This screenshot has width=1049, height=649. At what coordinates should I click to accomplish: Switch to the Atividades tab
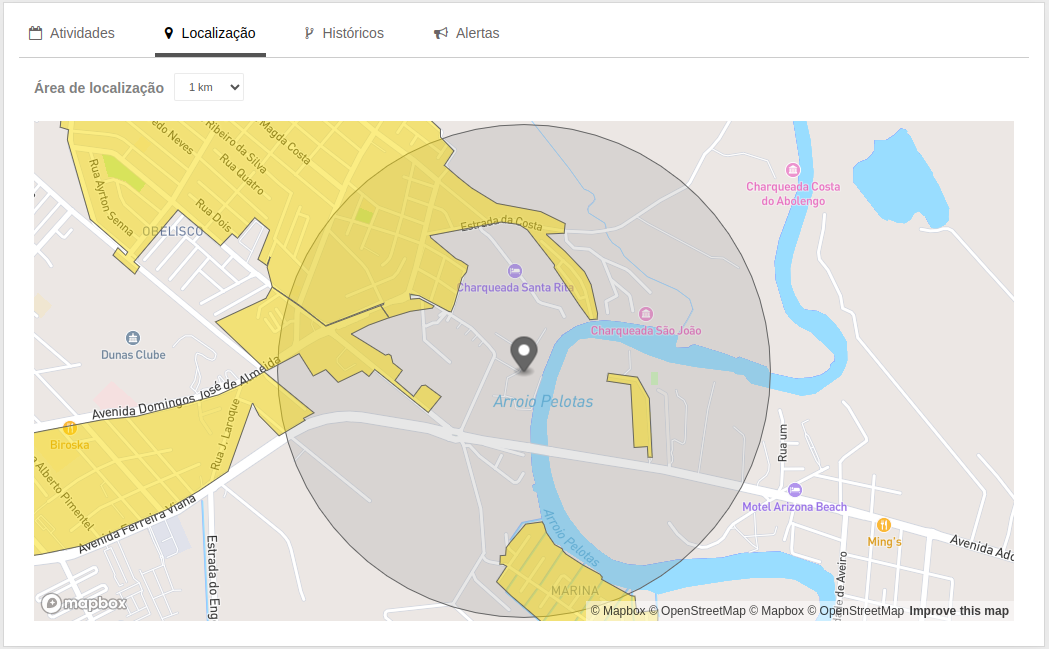(x=72, y=33)
